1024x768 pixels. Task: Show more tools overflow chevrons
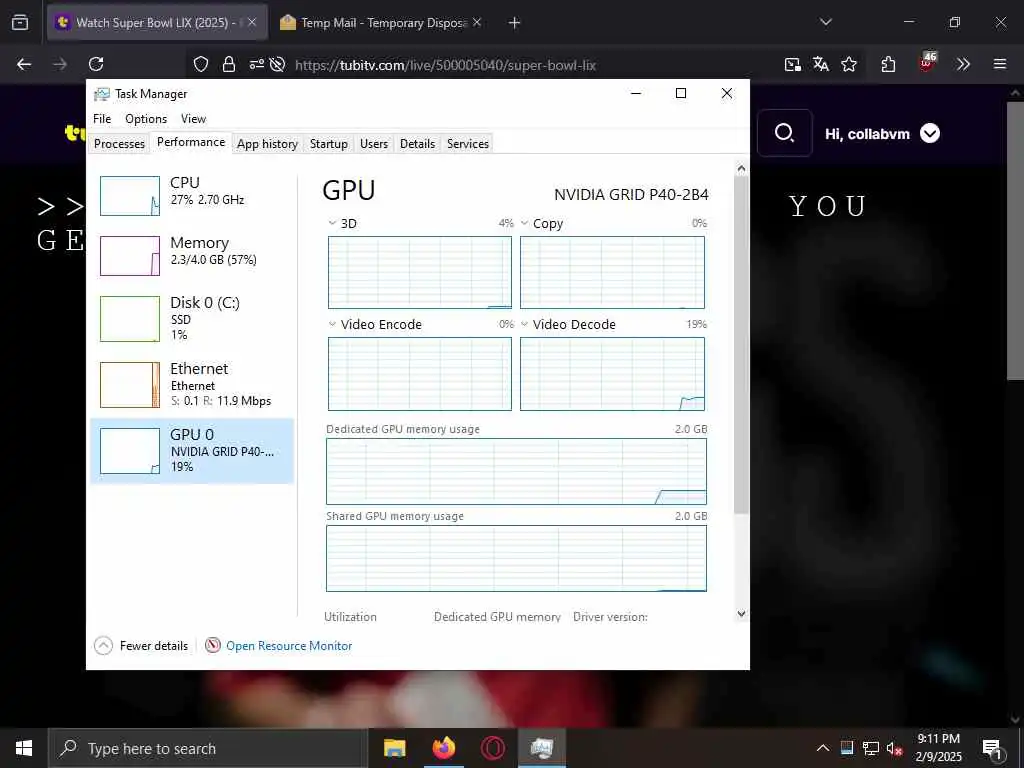tap(963, 64)
